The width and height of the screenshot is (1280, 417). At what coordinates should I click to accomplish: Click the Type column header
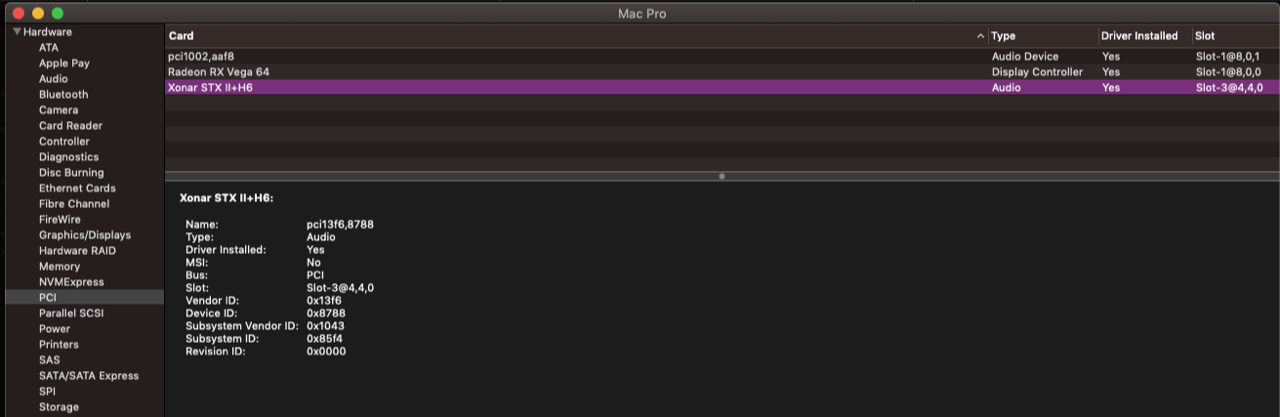[1043, 36]
